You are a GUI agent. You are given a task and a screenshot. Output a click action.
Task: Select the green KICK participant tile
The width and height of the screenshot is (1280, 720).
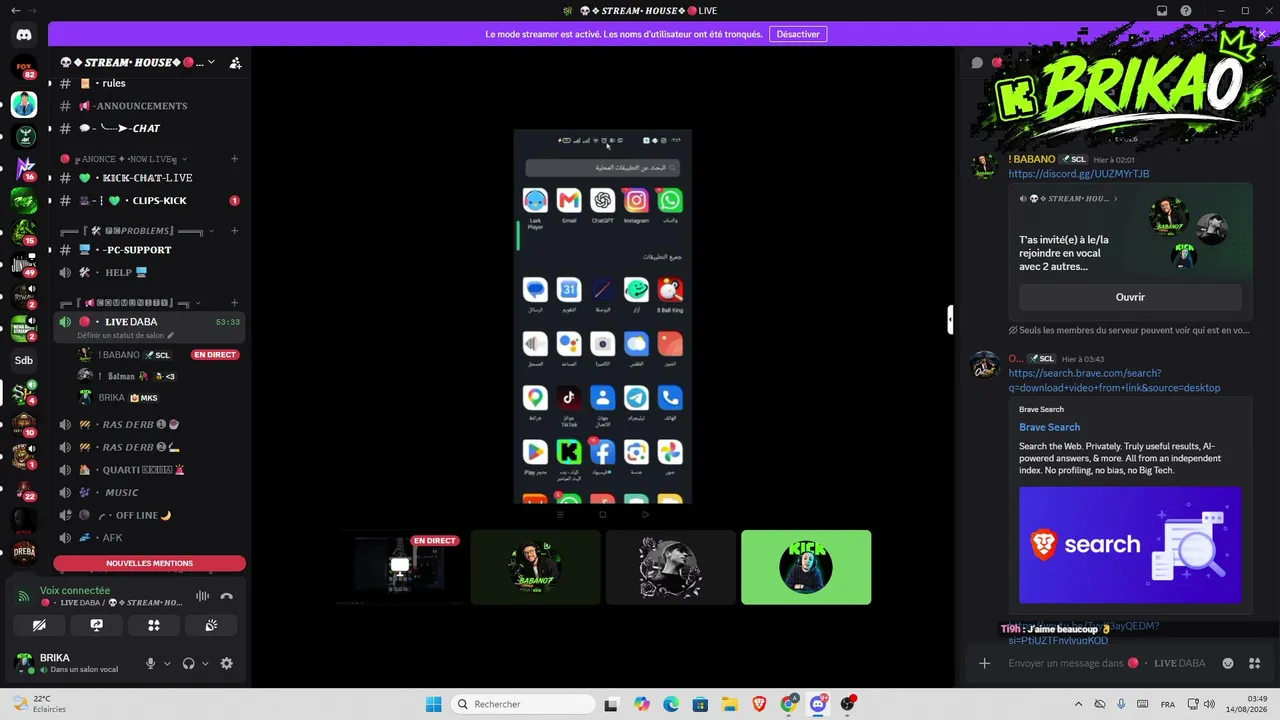point(806,567)
